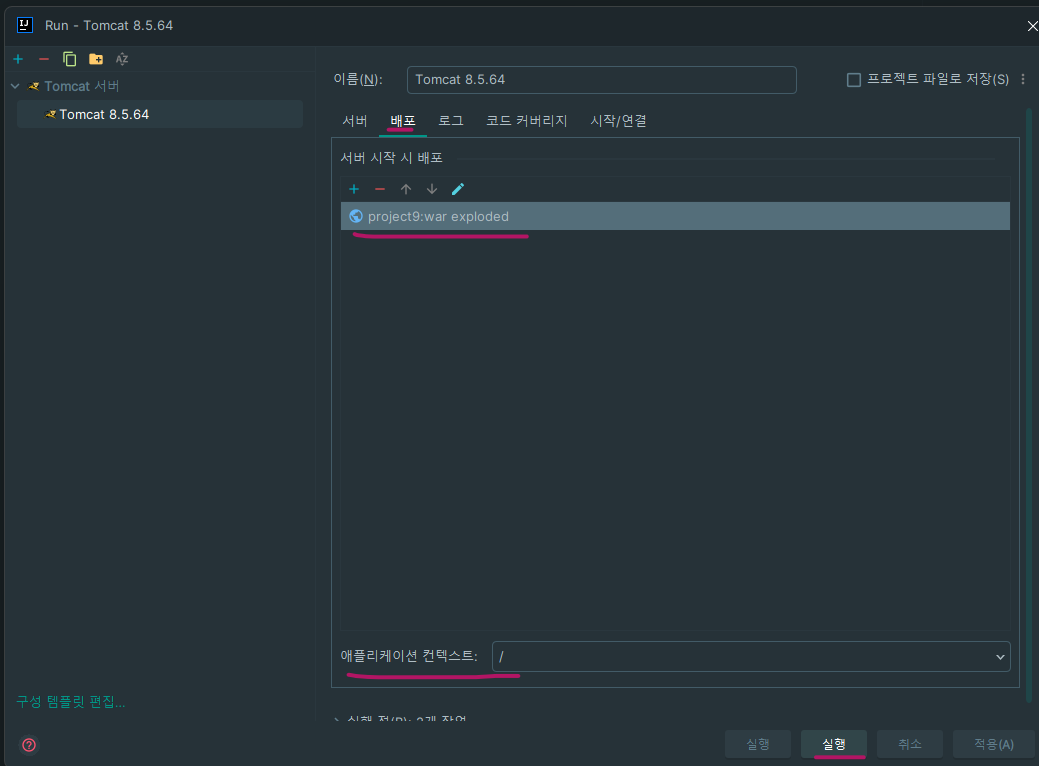Open the 코드 커버리지 tab
This screenshot has height=766, width=1039.
point(527,121)
